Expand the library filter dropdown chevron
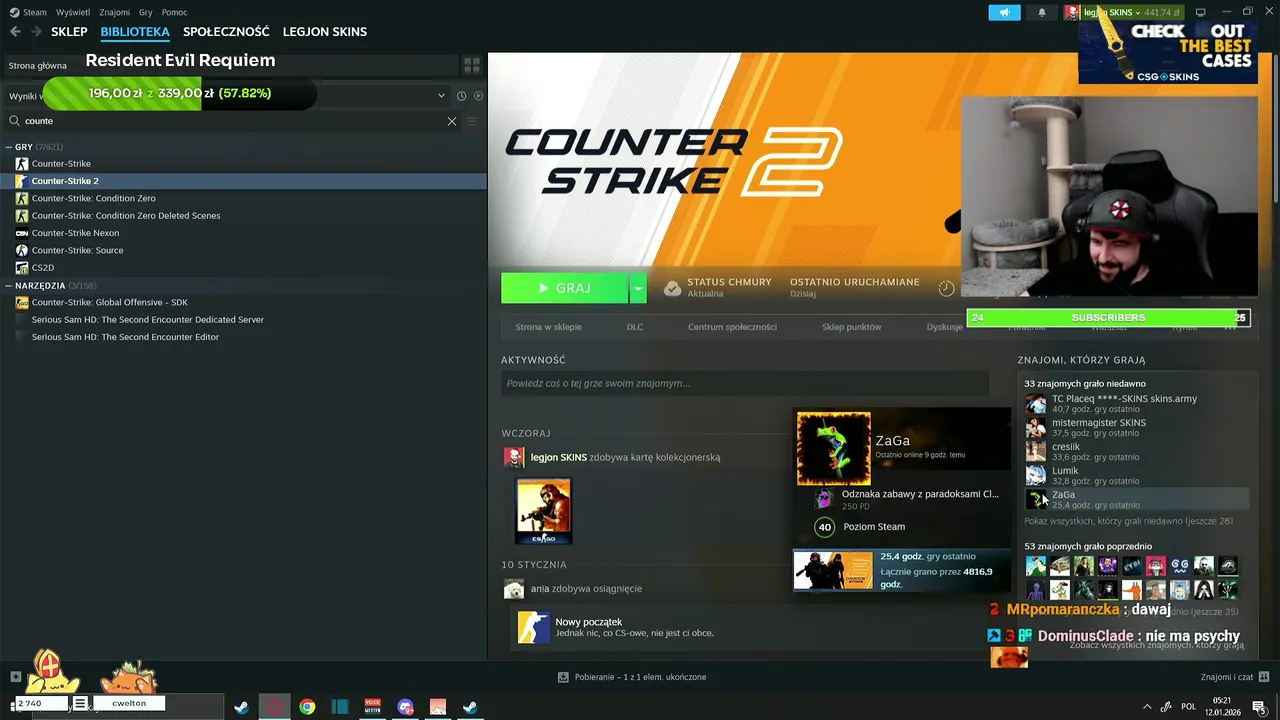This screenshot has width=1280, height=720. tap(441, 96)
